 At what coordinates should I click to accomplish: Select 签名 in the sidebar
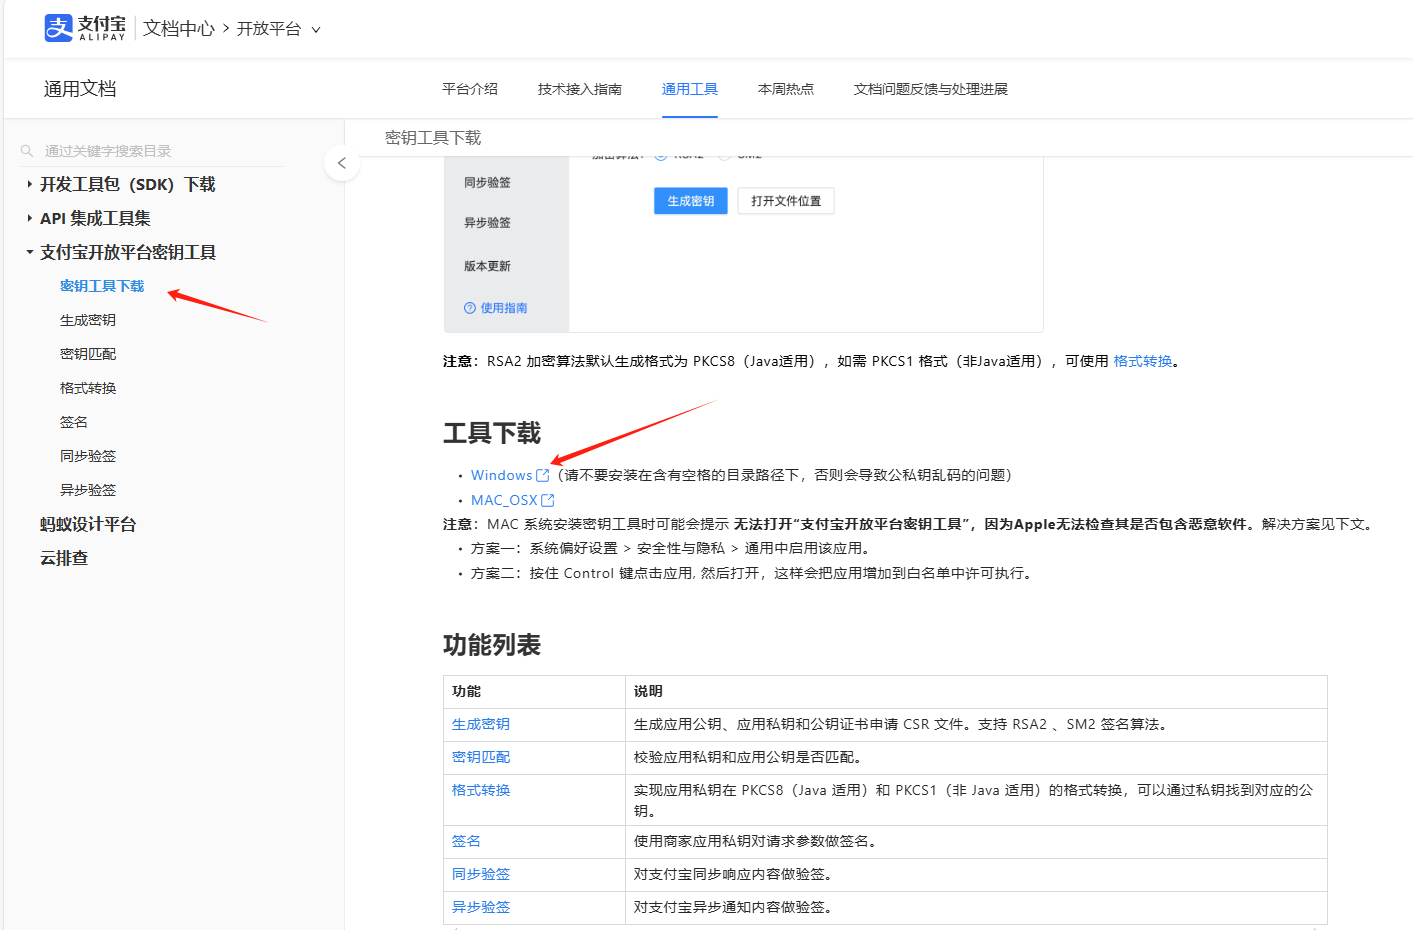74,422
